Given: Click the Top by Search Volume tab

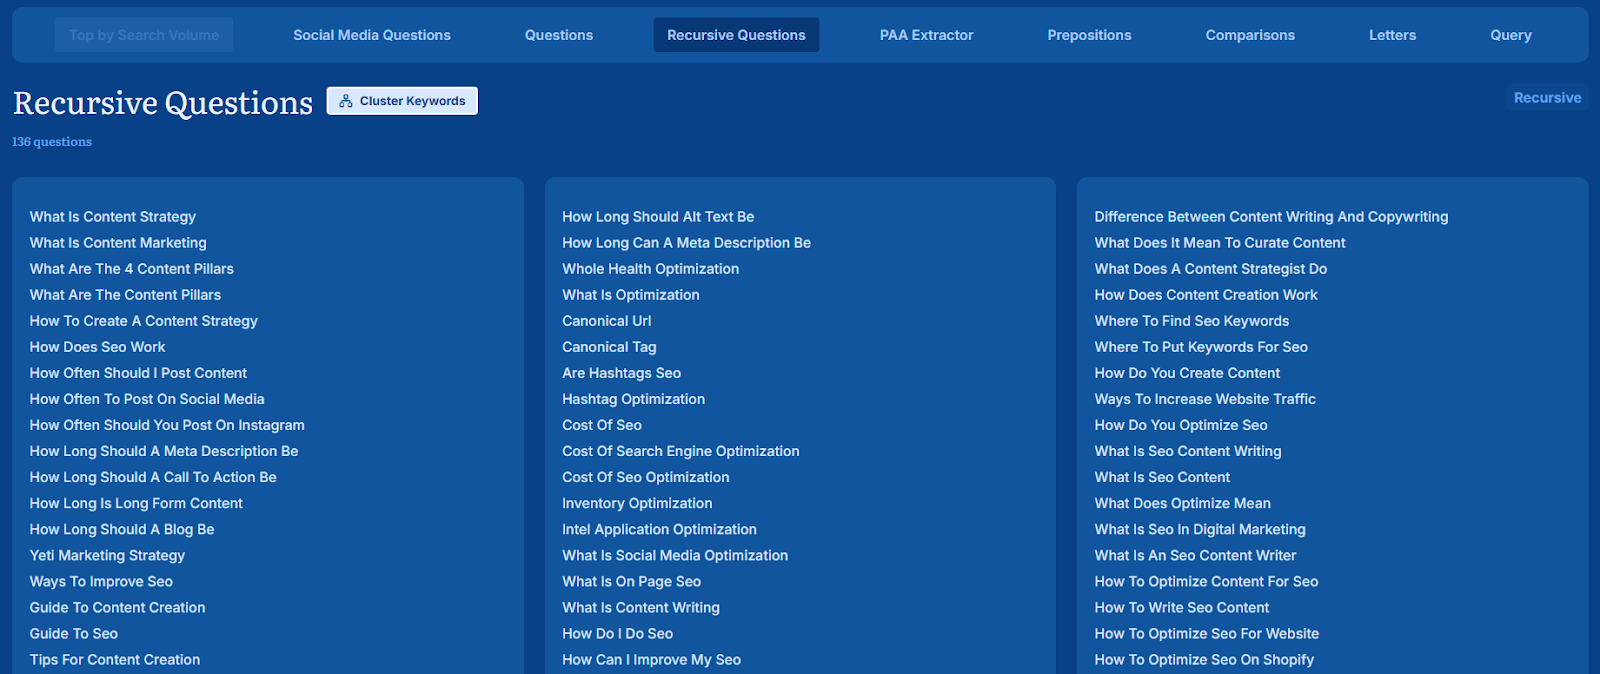Looking at the screenshot, I should click(x=144, y=35).
